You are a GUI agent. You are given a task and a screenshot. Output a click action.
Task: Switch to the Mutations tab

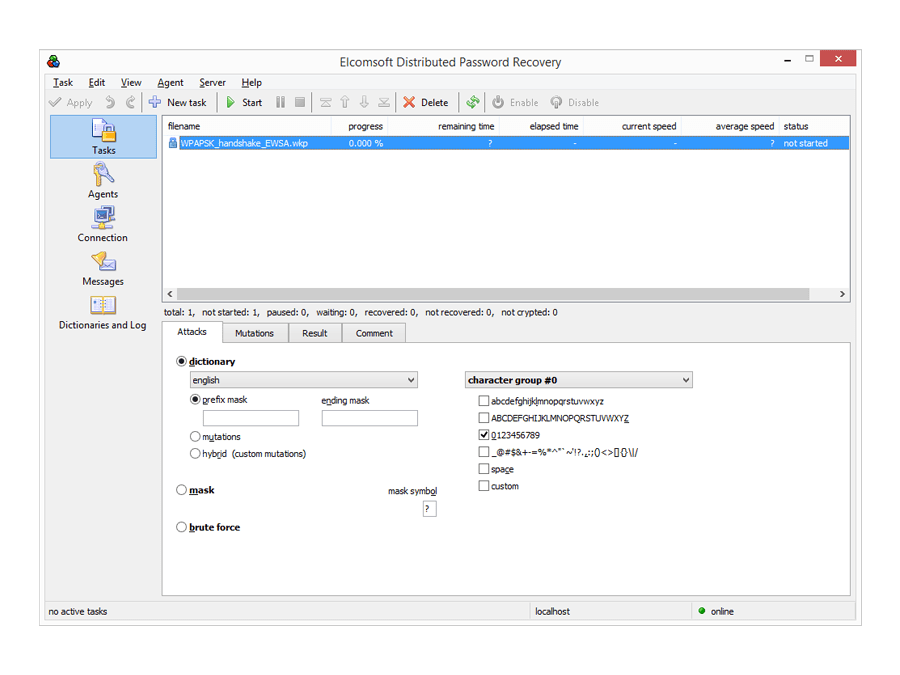(254, 333)
